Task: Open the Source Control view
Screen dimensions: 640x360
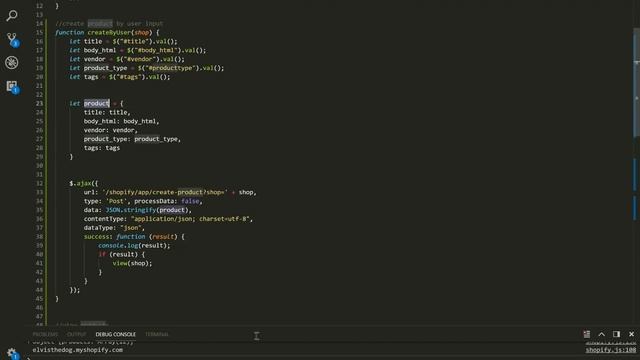Action: (12, 39)
